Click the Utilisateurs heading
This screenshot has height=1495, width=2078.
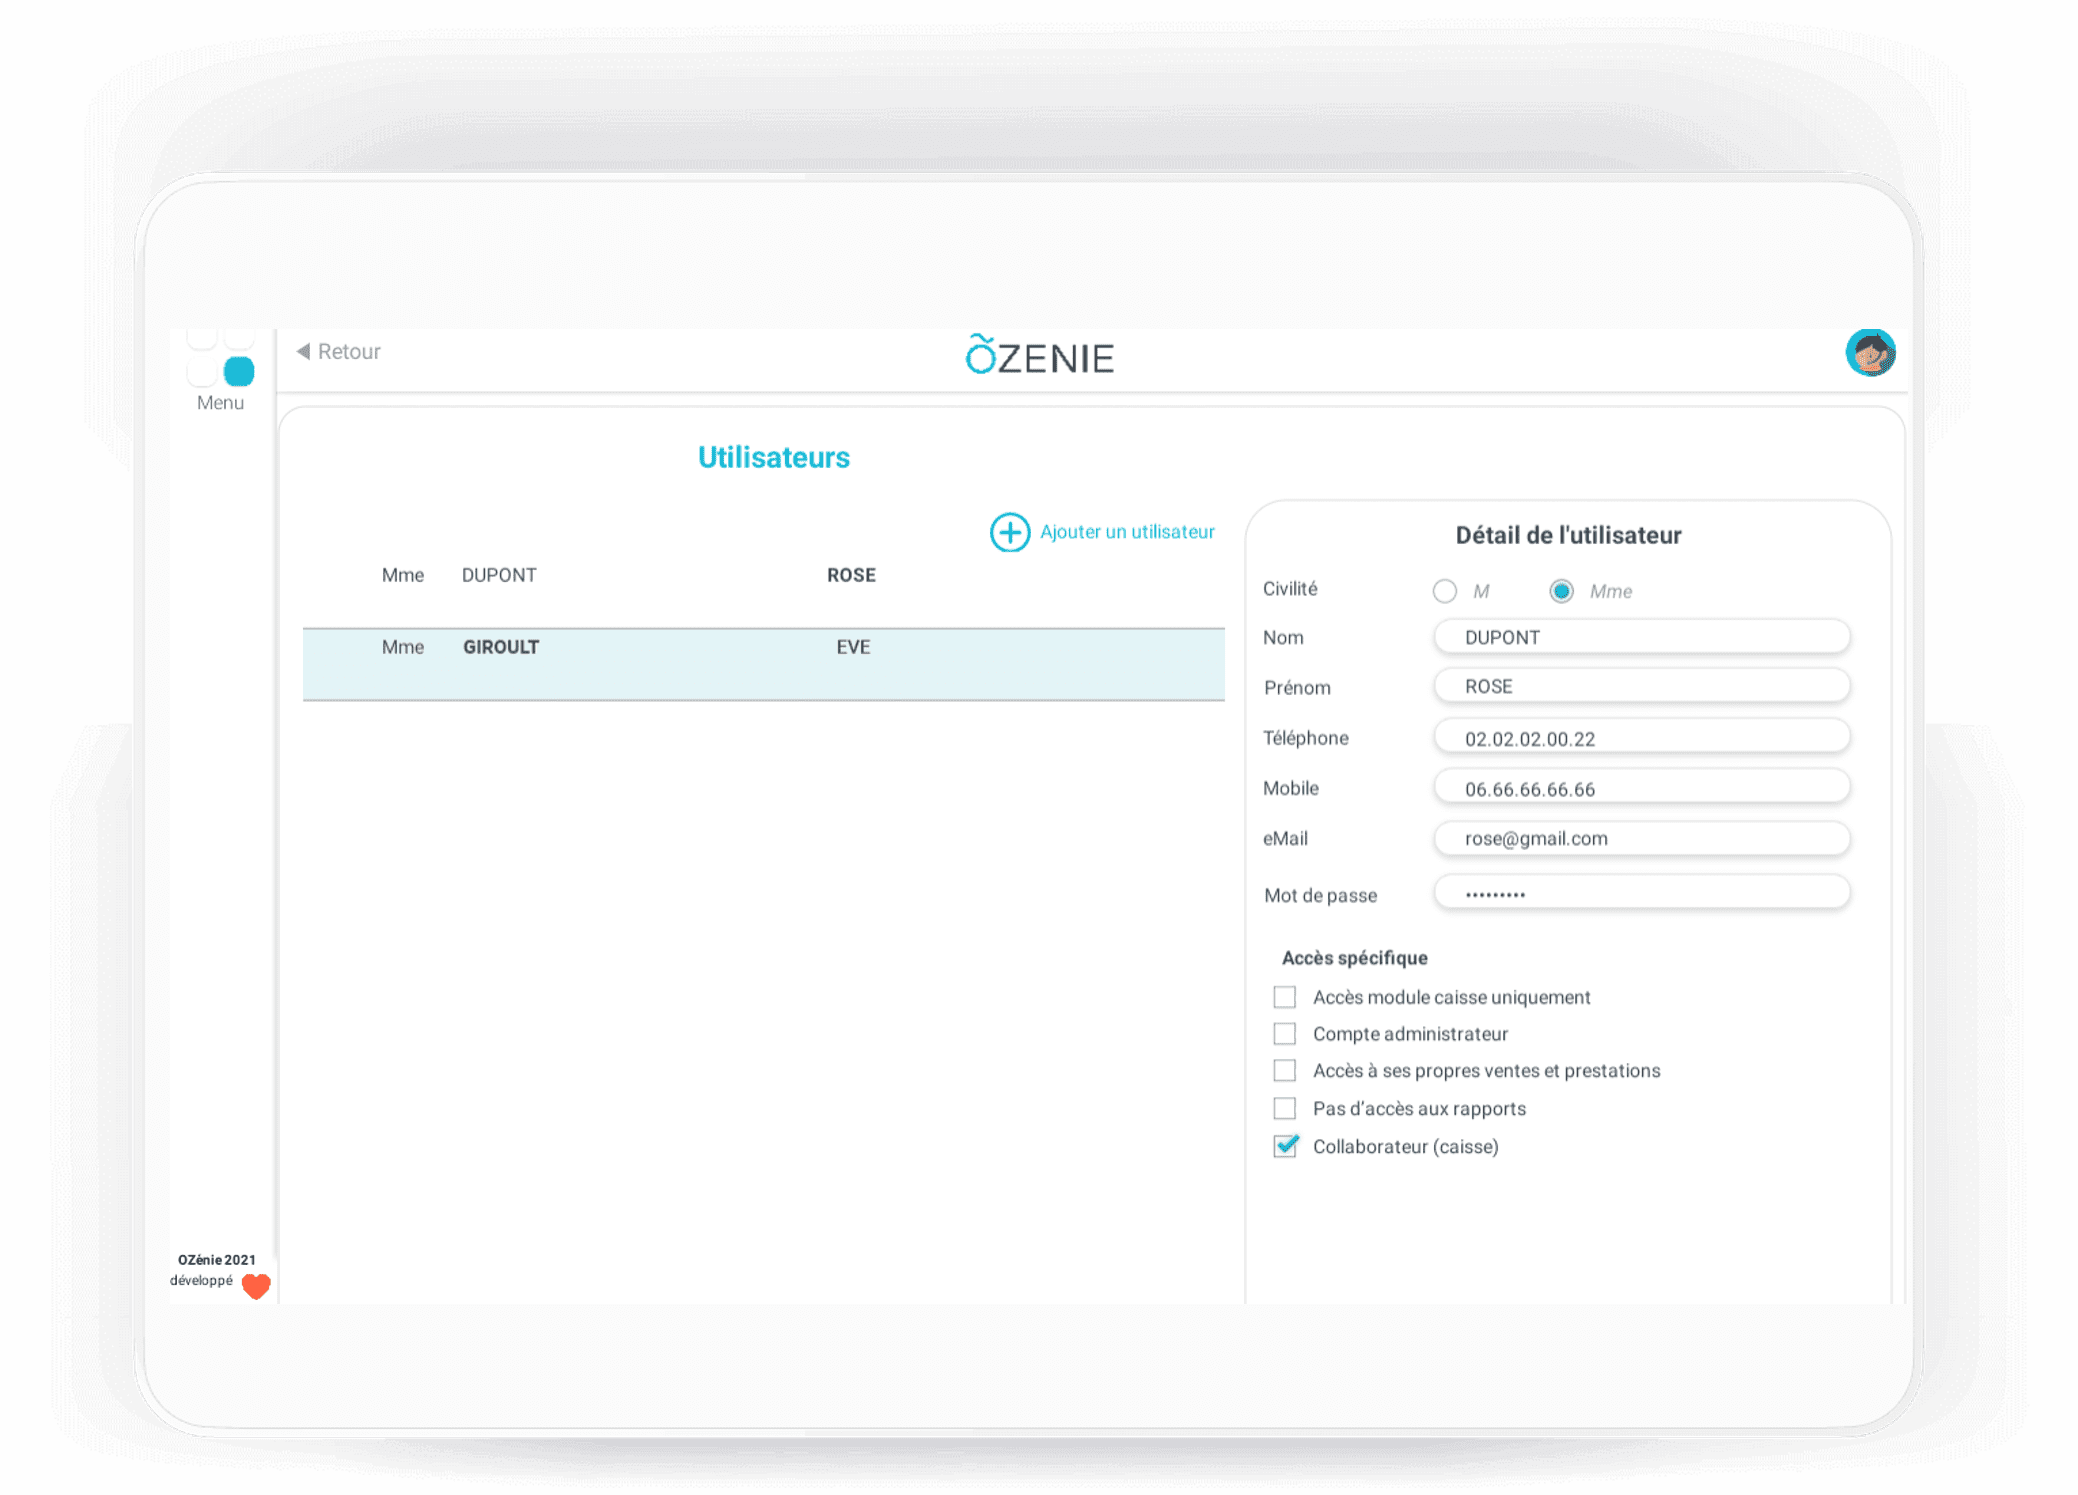tap(774, 457)
